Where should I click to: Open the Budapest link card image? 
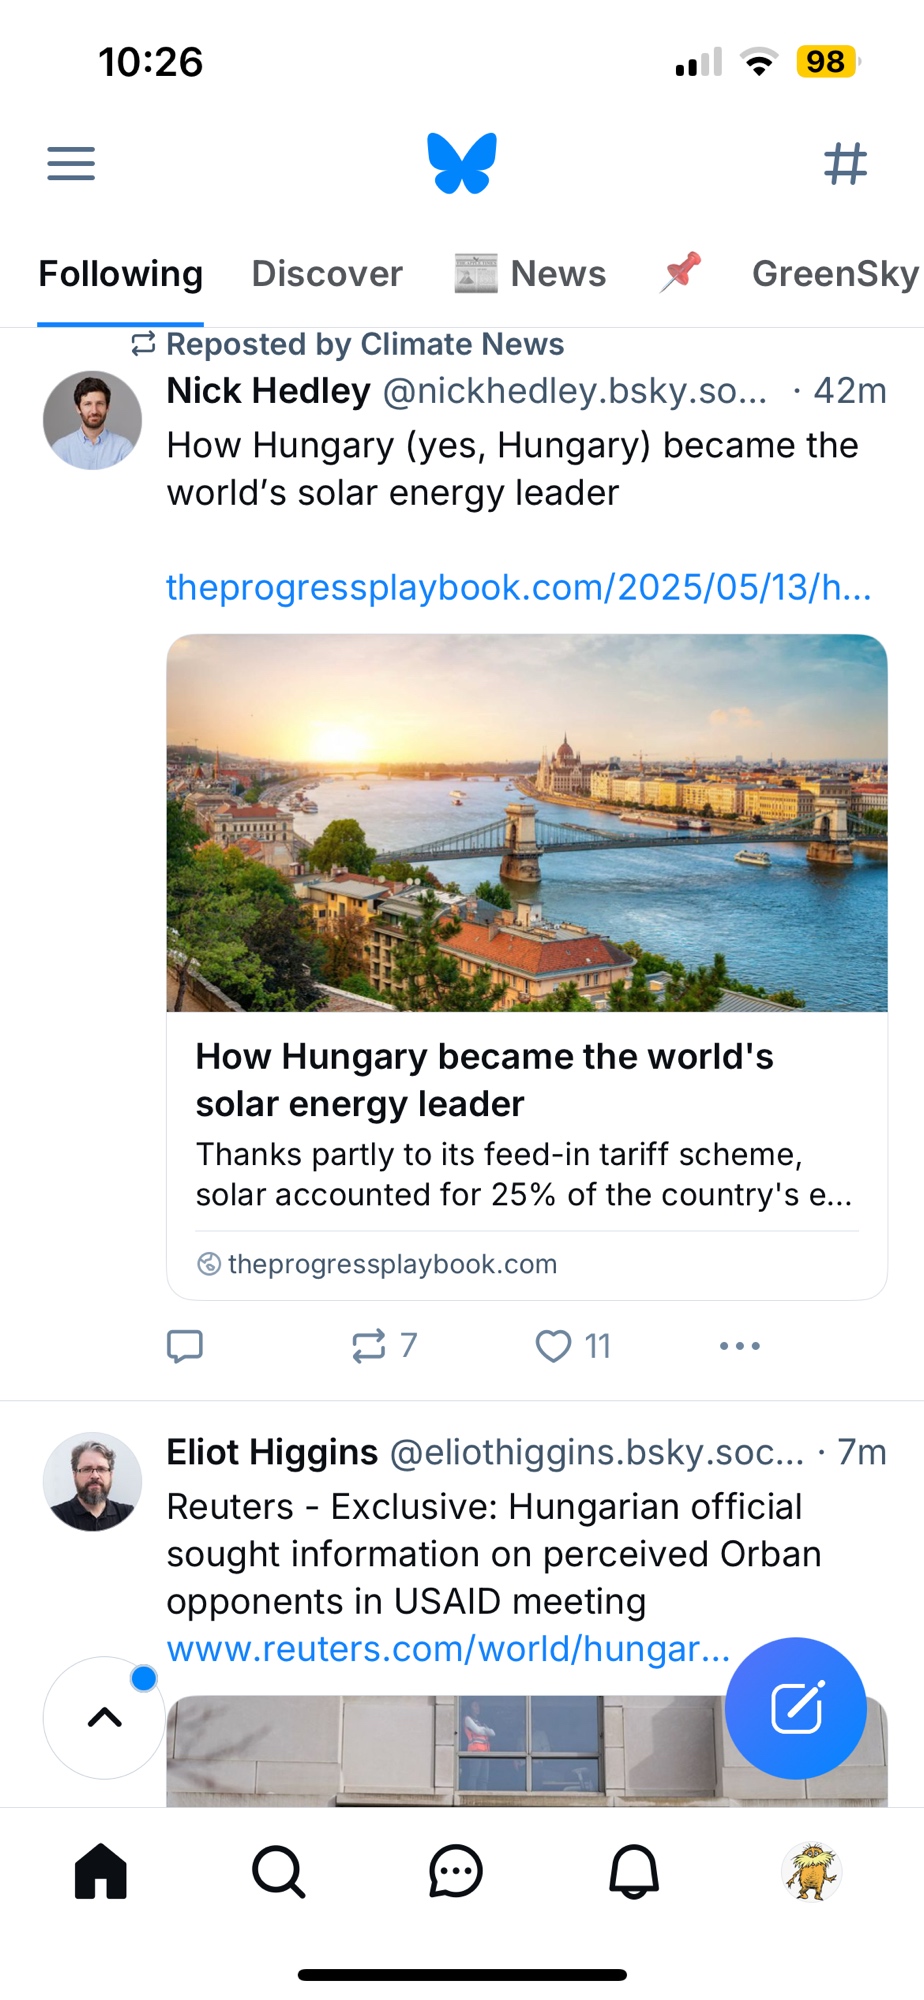pyautogui.click(x=527, y=823)
